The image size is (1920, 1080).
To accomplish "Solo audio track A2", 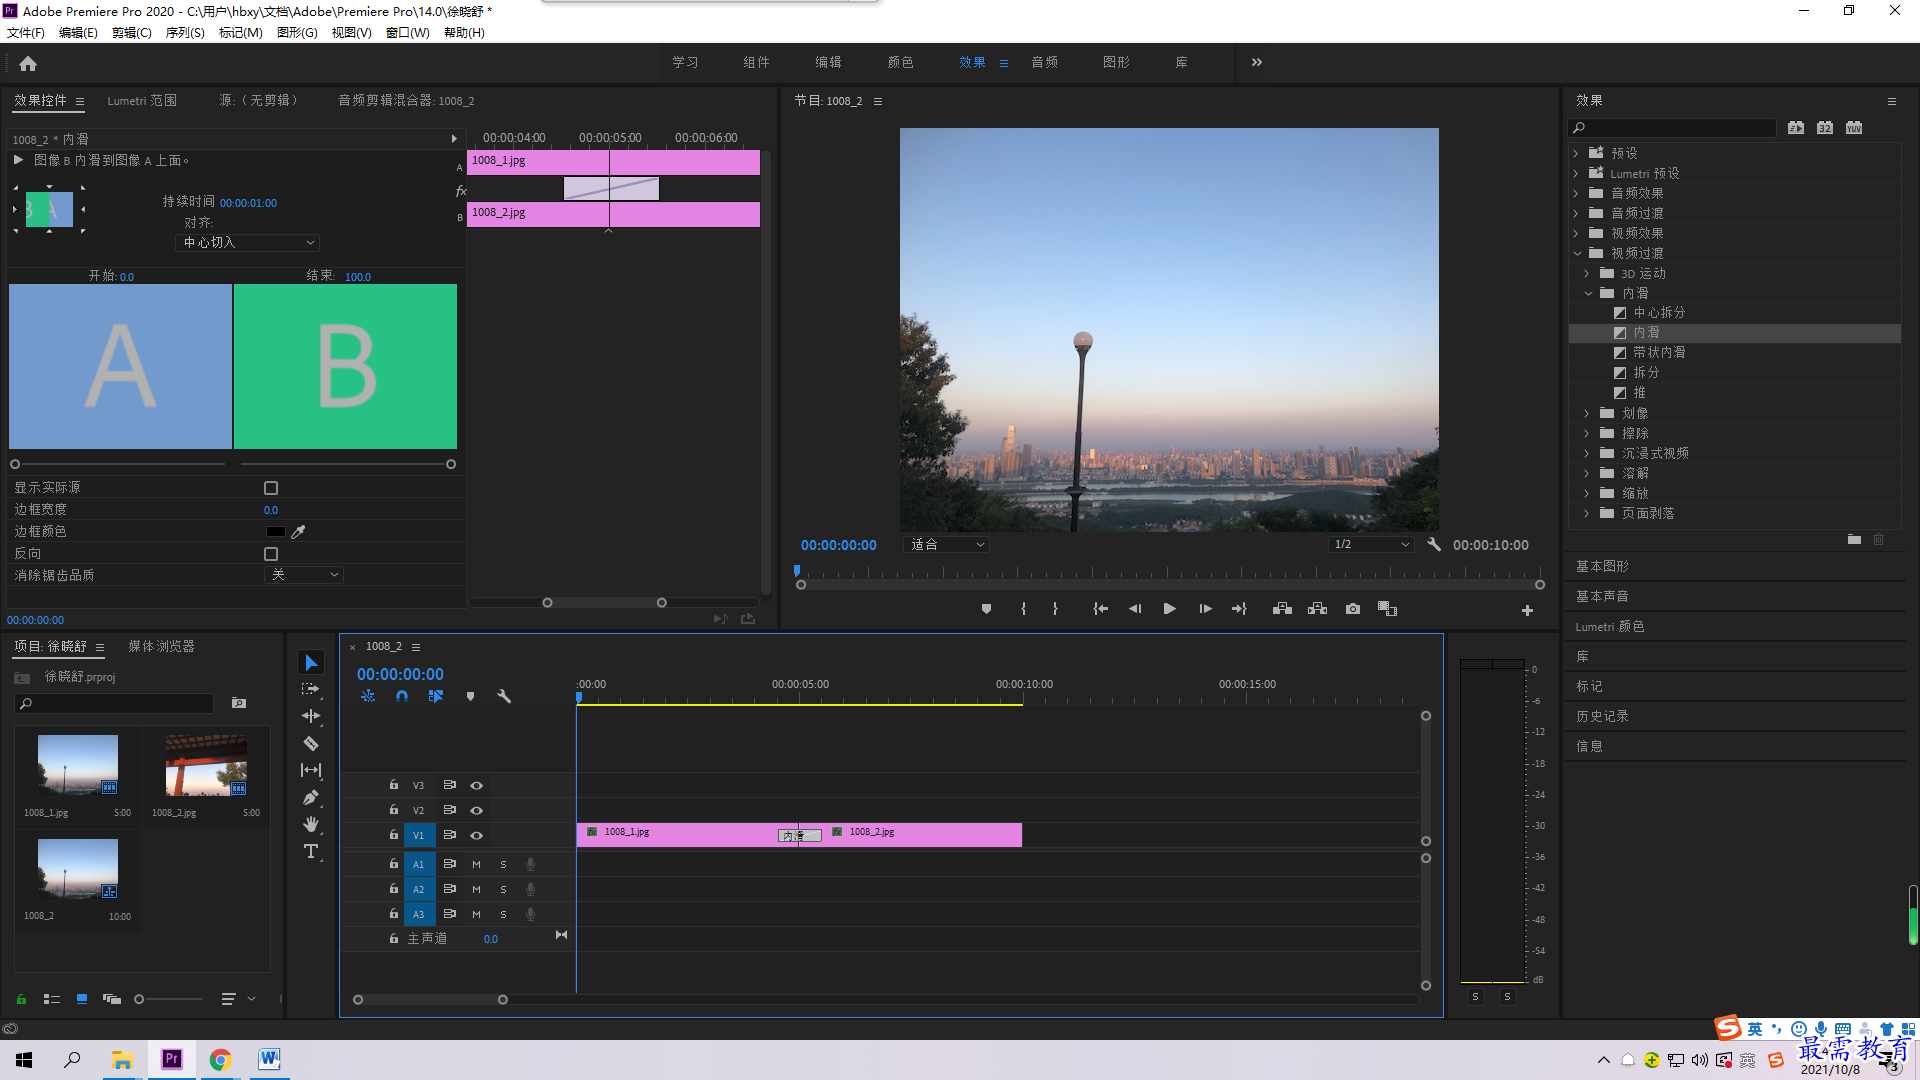I will tap(503, 890).
